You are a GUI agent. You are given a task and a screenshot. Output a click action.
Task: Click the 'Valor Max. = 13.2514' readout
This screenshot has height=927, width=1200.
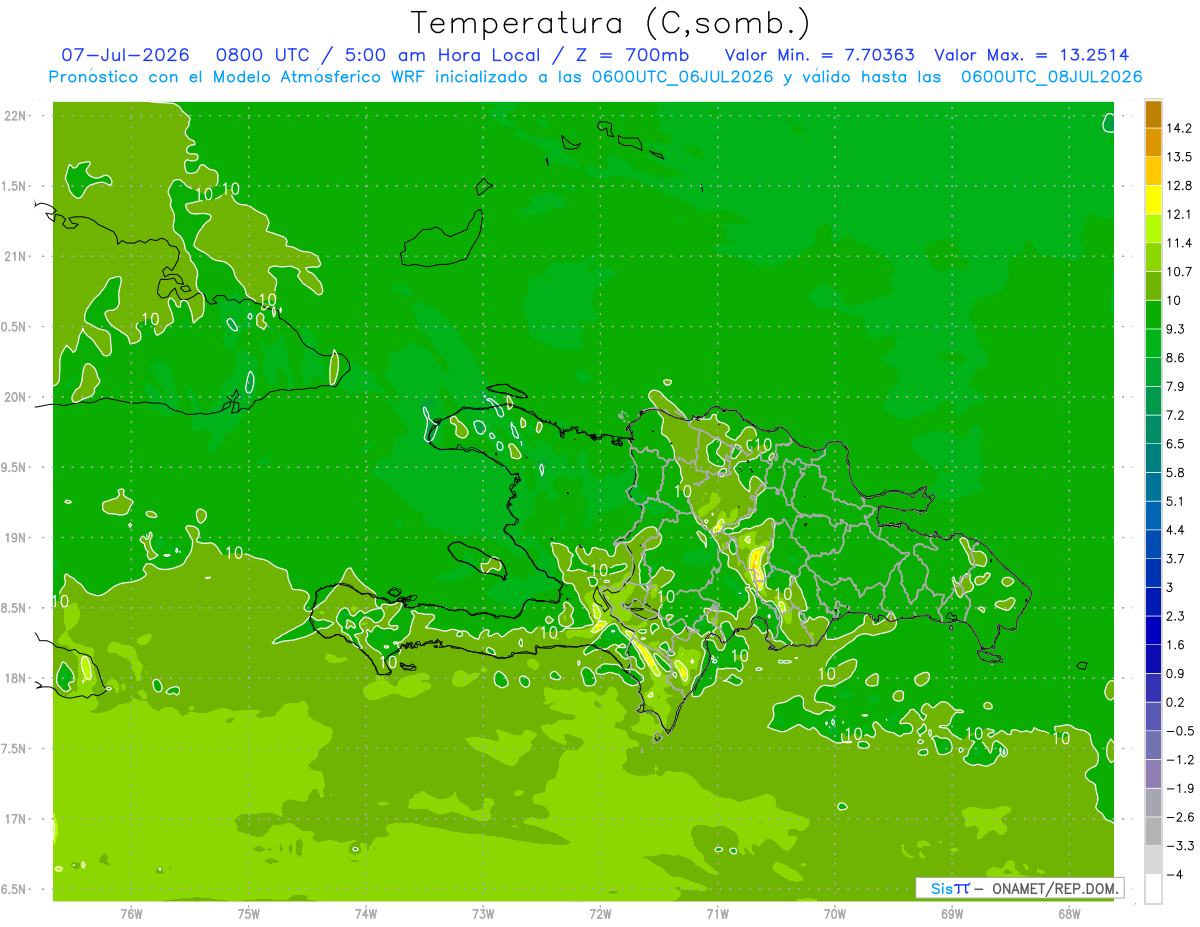[x=1032, y=55]
